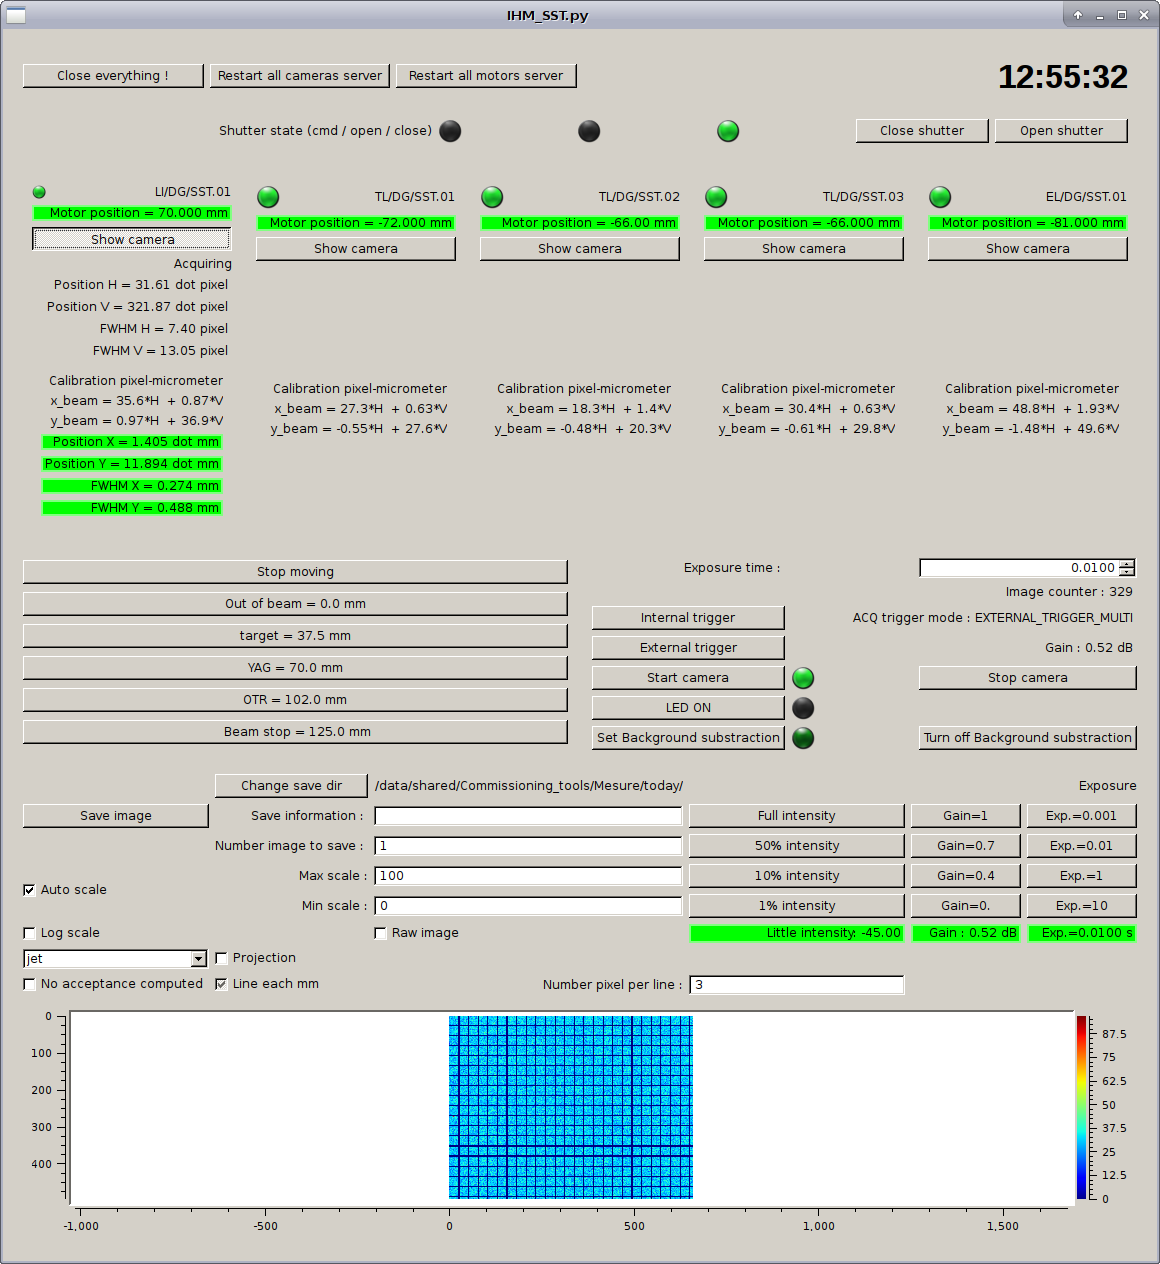Click the Set Background substraction indicator light

click(x=803, y=738)
